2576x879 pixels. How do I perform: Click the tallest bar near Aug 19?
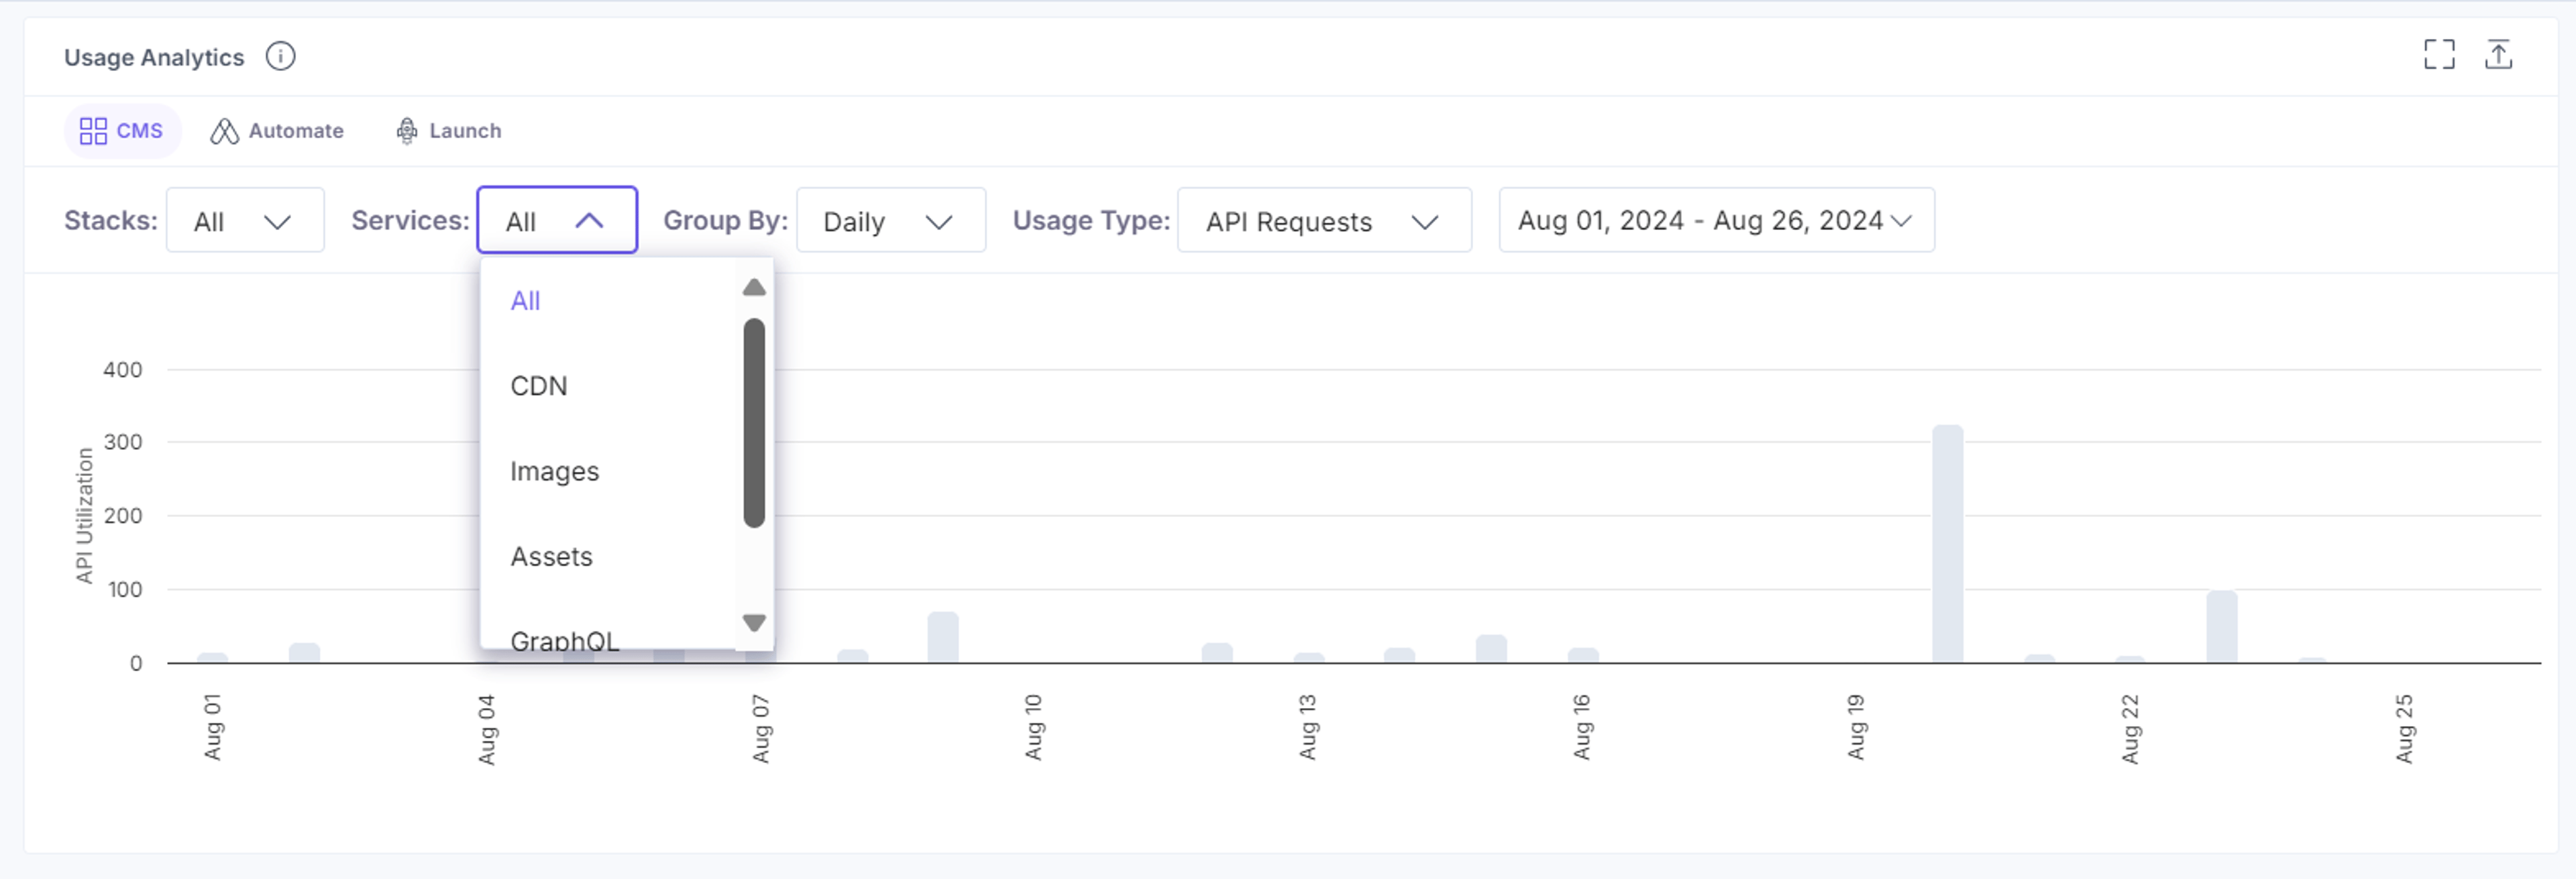[1947, 543]
